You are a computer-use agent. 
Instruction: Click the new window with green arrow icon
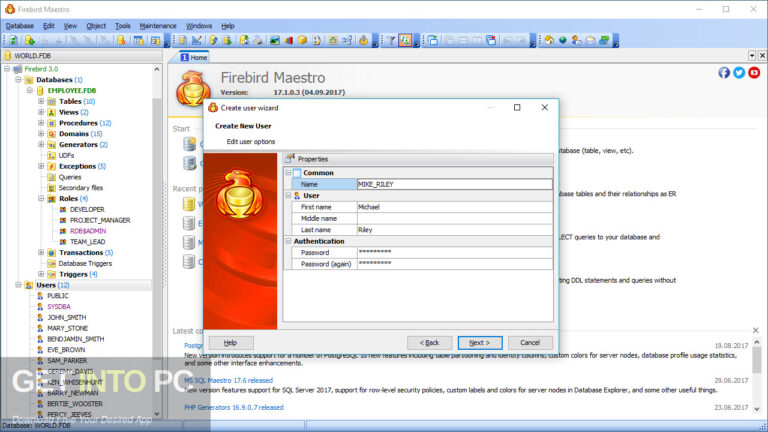tap(433, 41)
